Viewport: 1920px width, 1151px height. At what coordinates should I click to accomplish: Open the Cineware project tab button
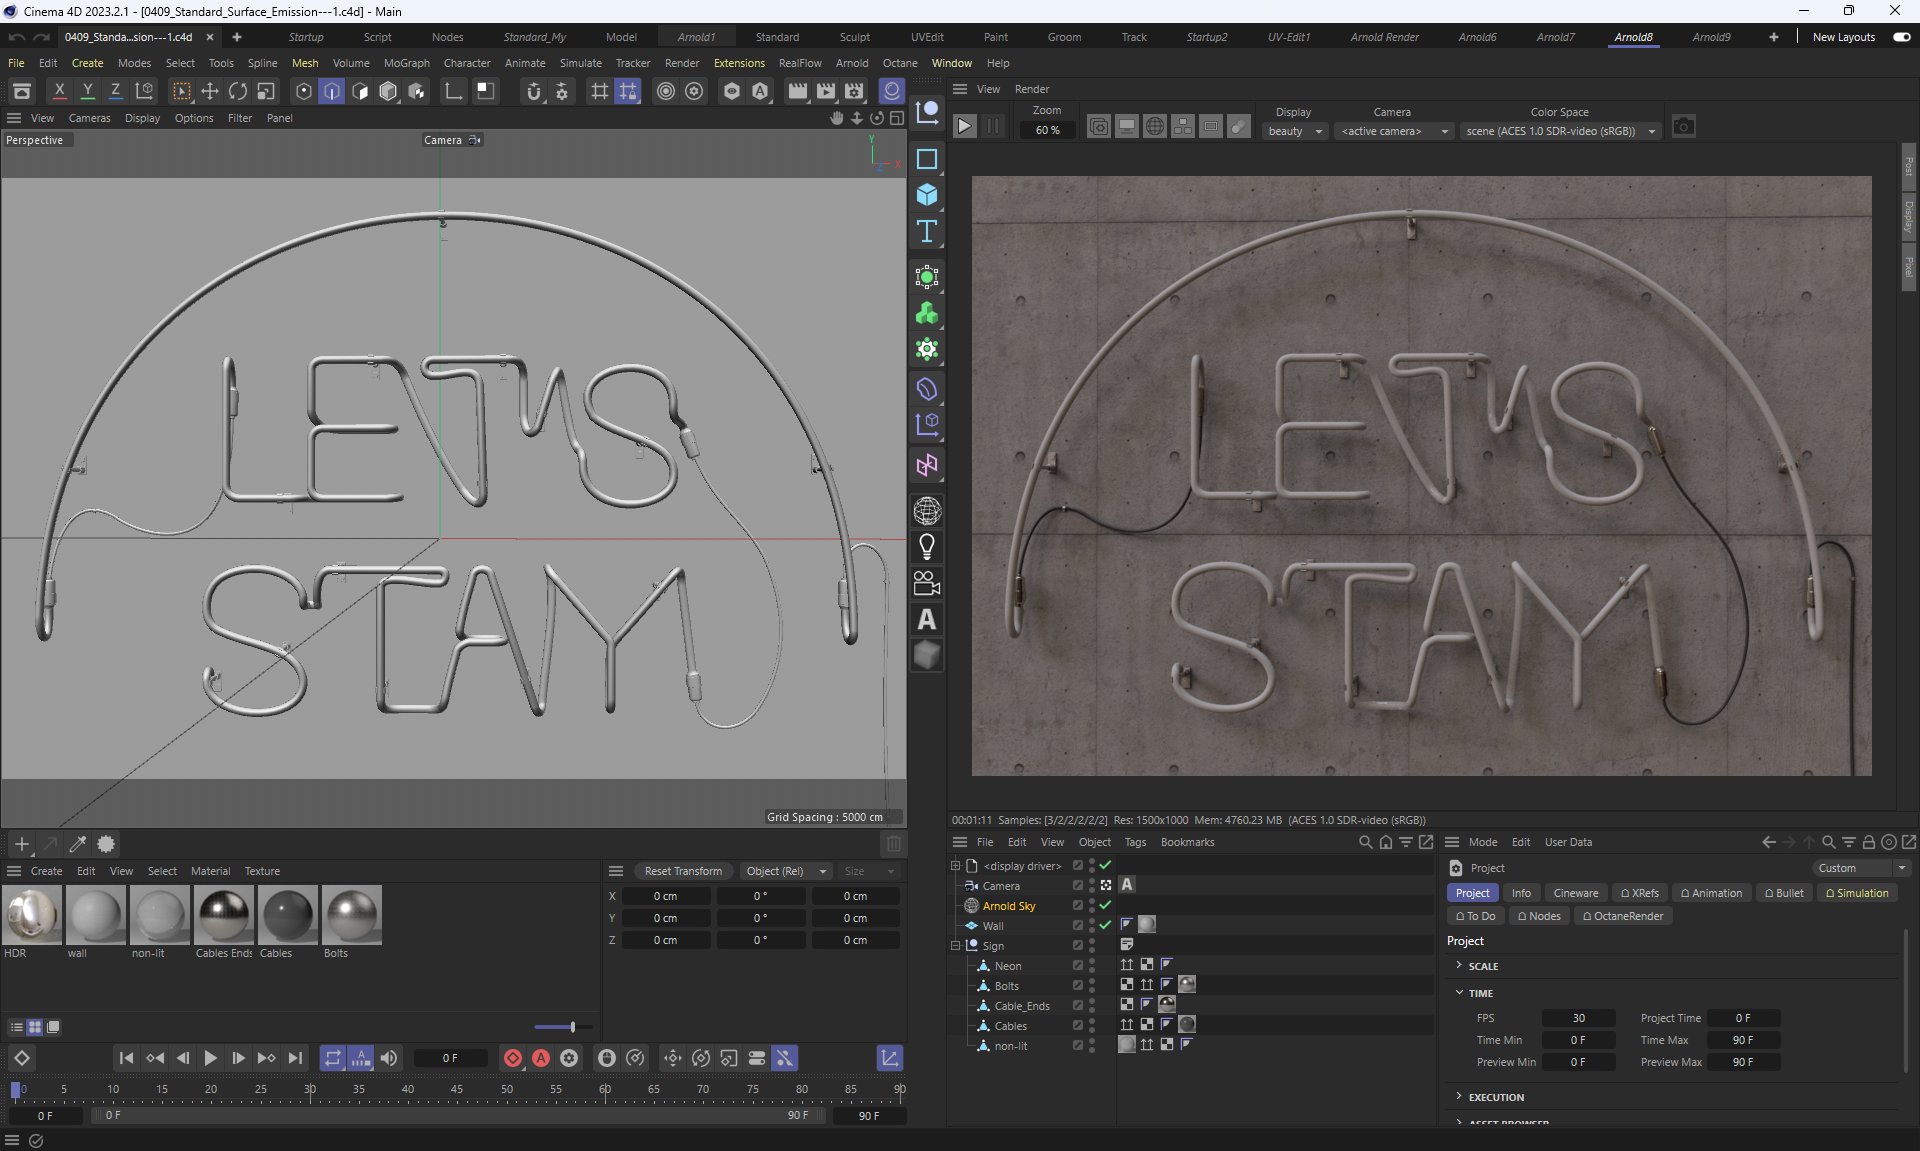click(1575, 893)
